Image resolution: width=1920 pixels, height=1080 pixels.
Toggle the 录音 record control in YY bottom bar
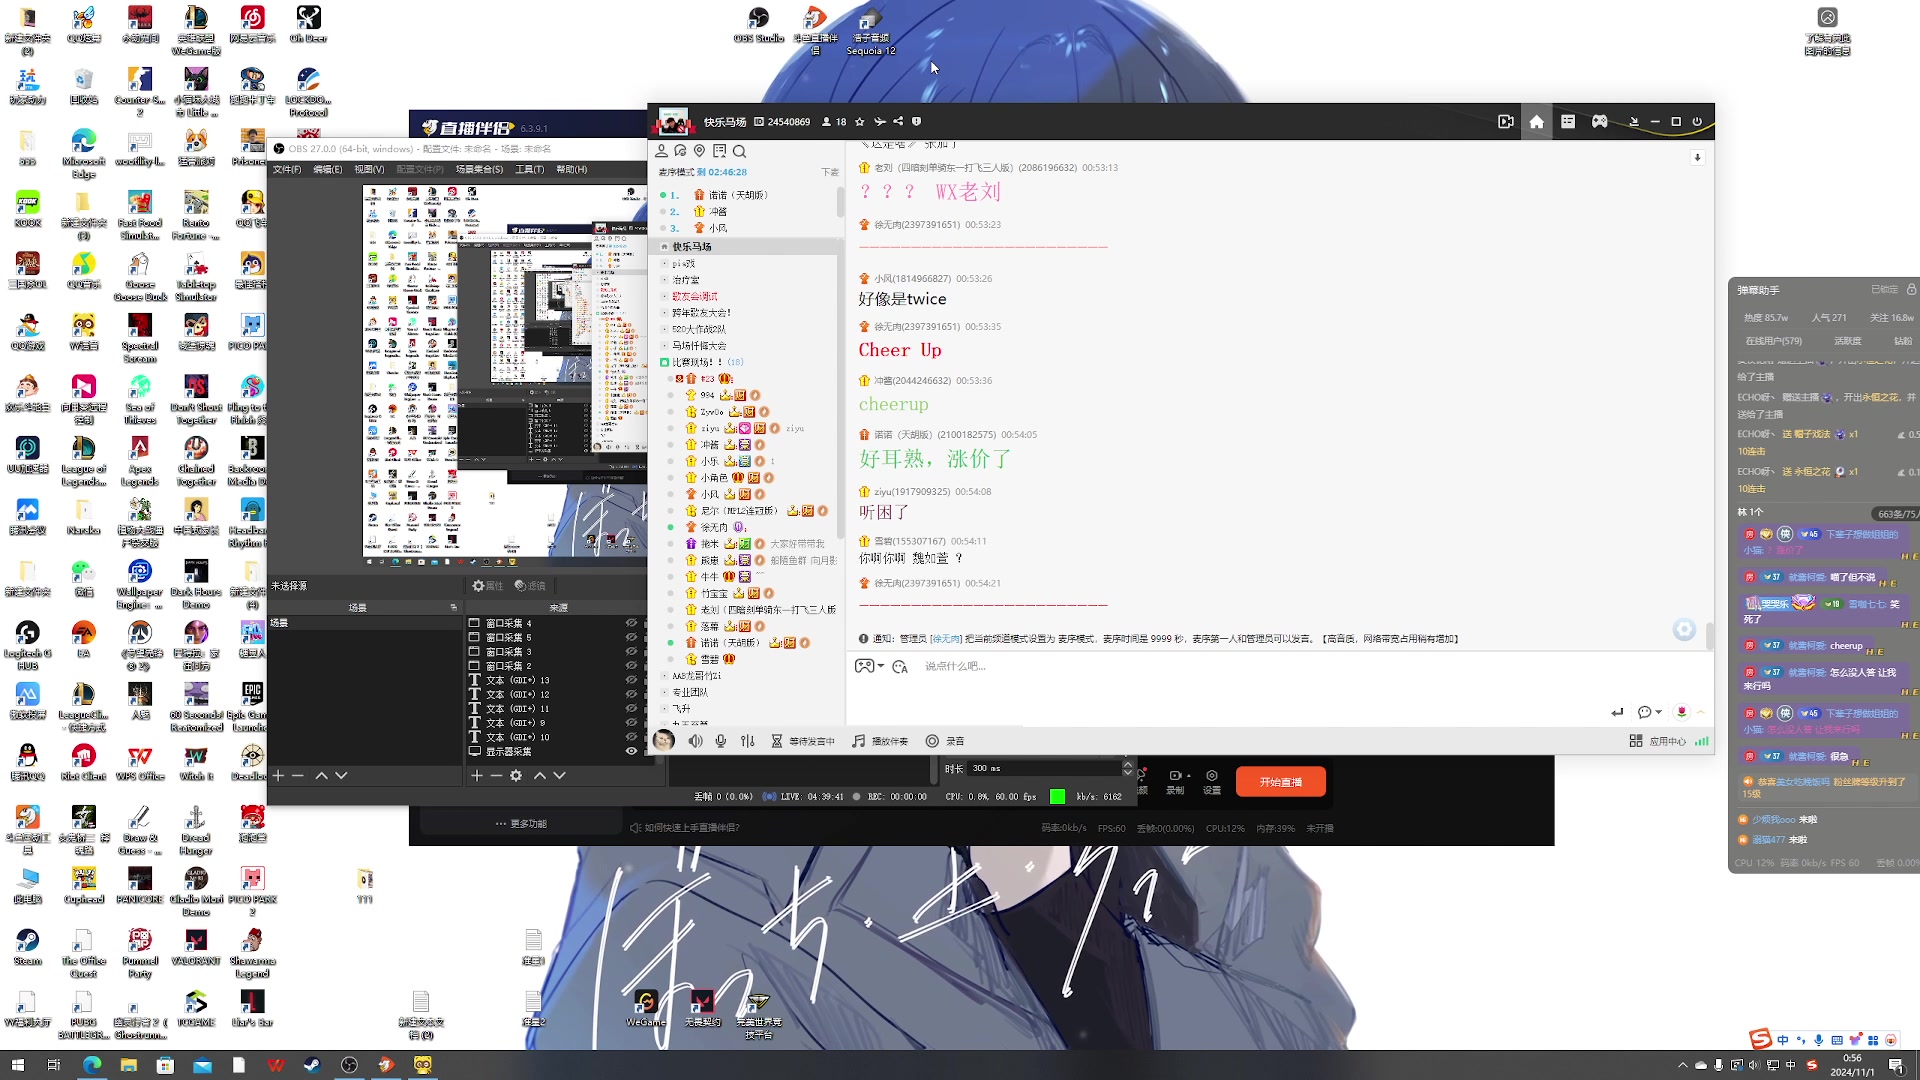(x=945, y=741)
